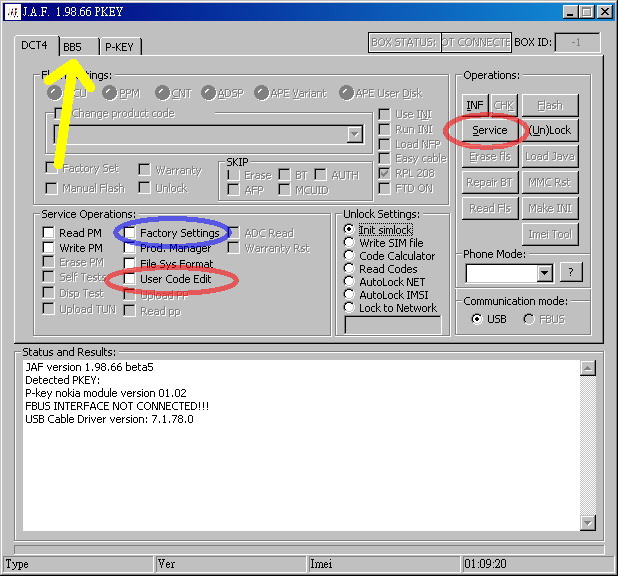Screen dimensions: 618x576
Task: Enable the Factory Settings checkbox
Action: tap(130, 233)
